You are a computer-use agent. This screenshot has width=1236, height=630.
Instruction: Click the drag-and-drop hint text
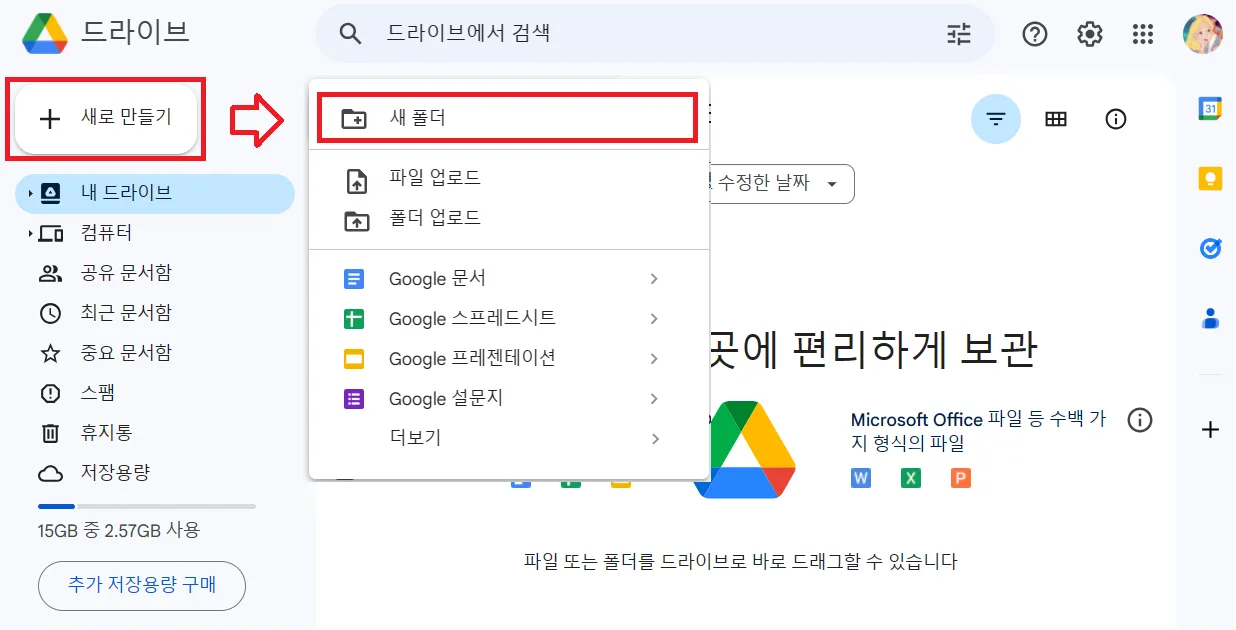point(741,562)
